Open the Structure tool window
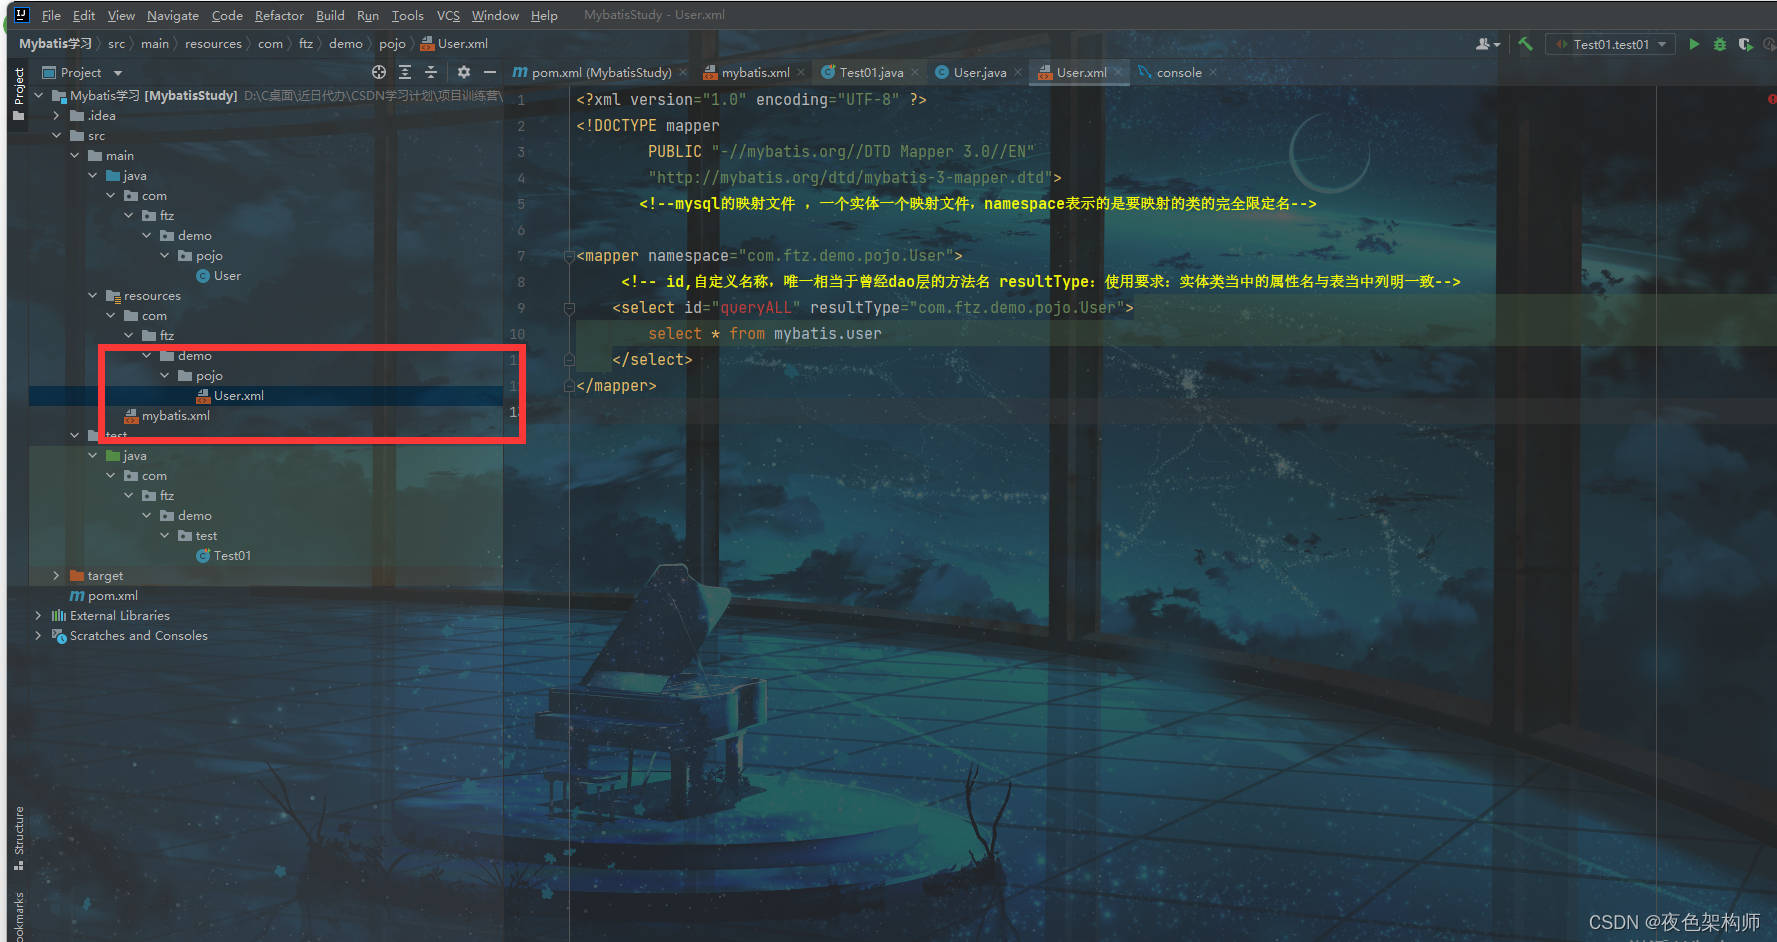This screenshot has width=1777, height=942. tap(19, 837)
